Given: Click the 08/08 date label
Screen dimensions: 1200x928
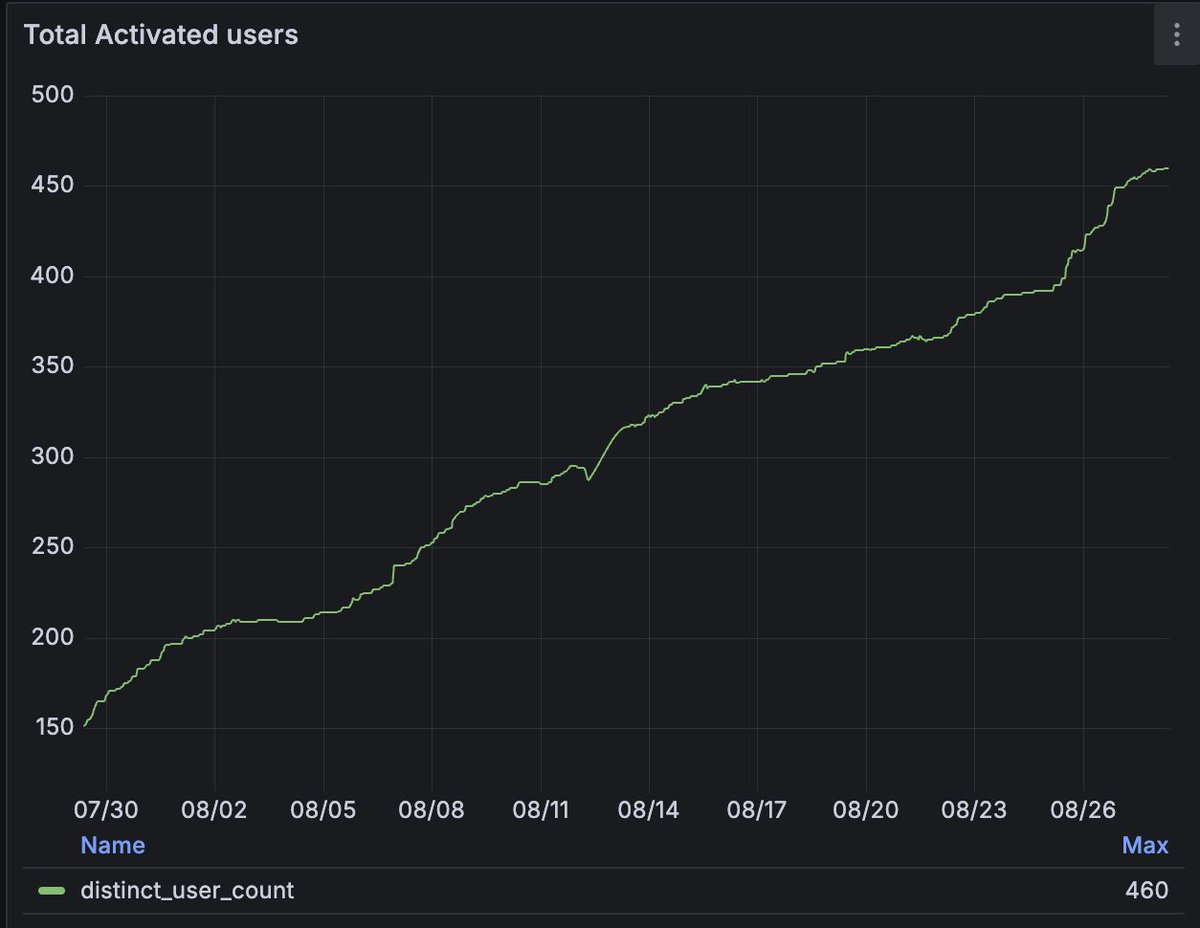Looking at the screenshot, I should tap(432, 809).
